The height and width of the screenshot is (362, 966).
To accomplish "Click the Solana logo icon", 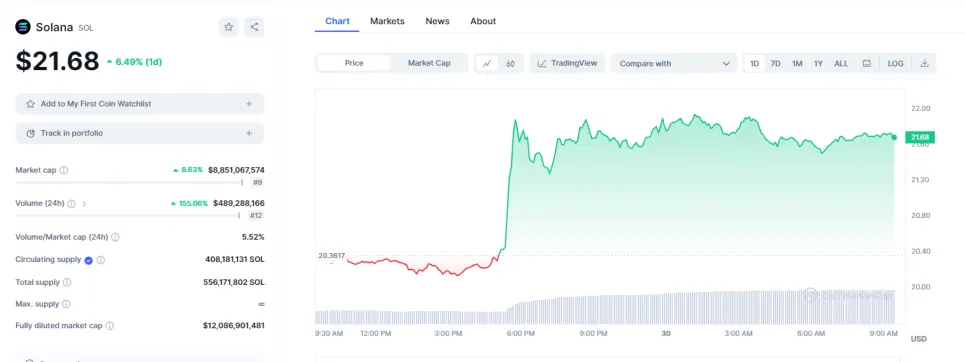I will click(x=23, y=27).
